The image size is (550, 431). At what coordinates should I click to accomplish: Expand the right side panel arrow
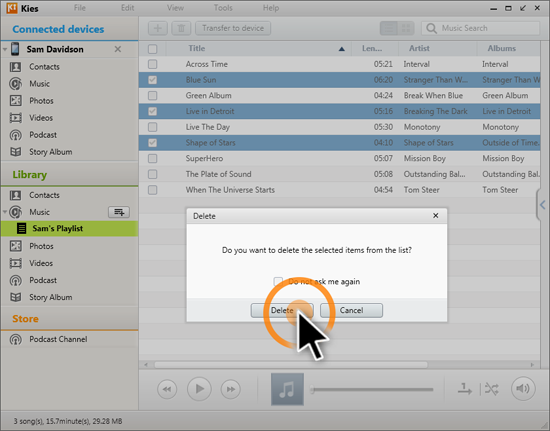click(x=543, y=205)
